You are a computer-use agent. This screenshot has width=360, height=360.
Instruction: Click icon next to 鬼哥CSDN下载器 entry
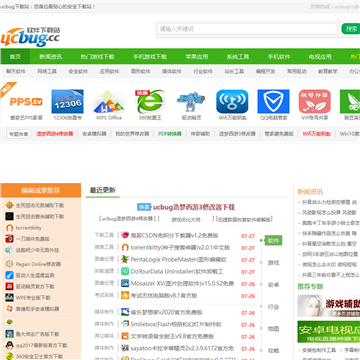pyautogui.click(x=125, y=235)
